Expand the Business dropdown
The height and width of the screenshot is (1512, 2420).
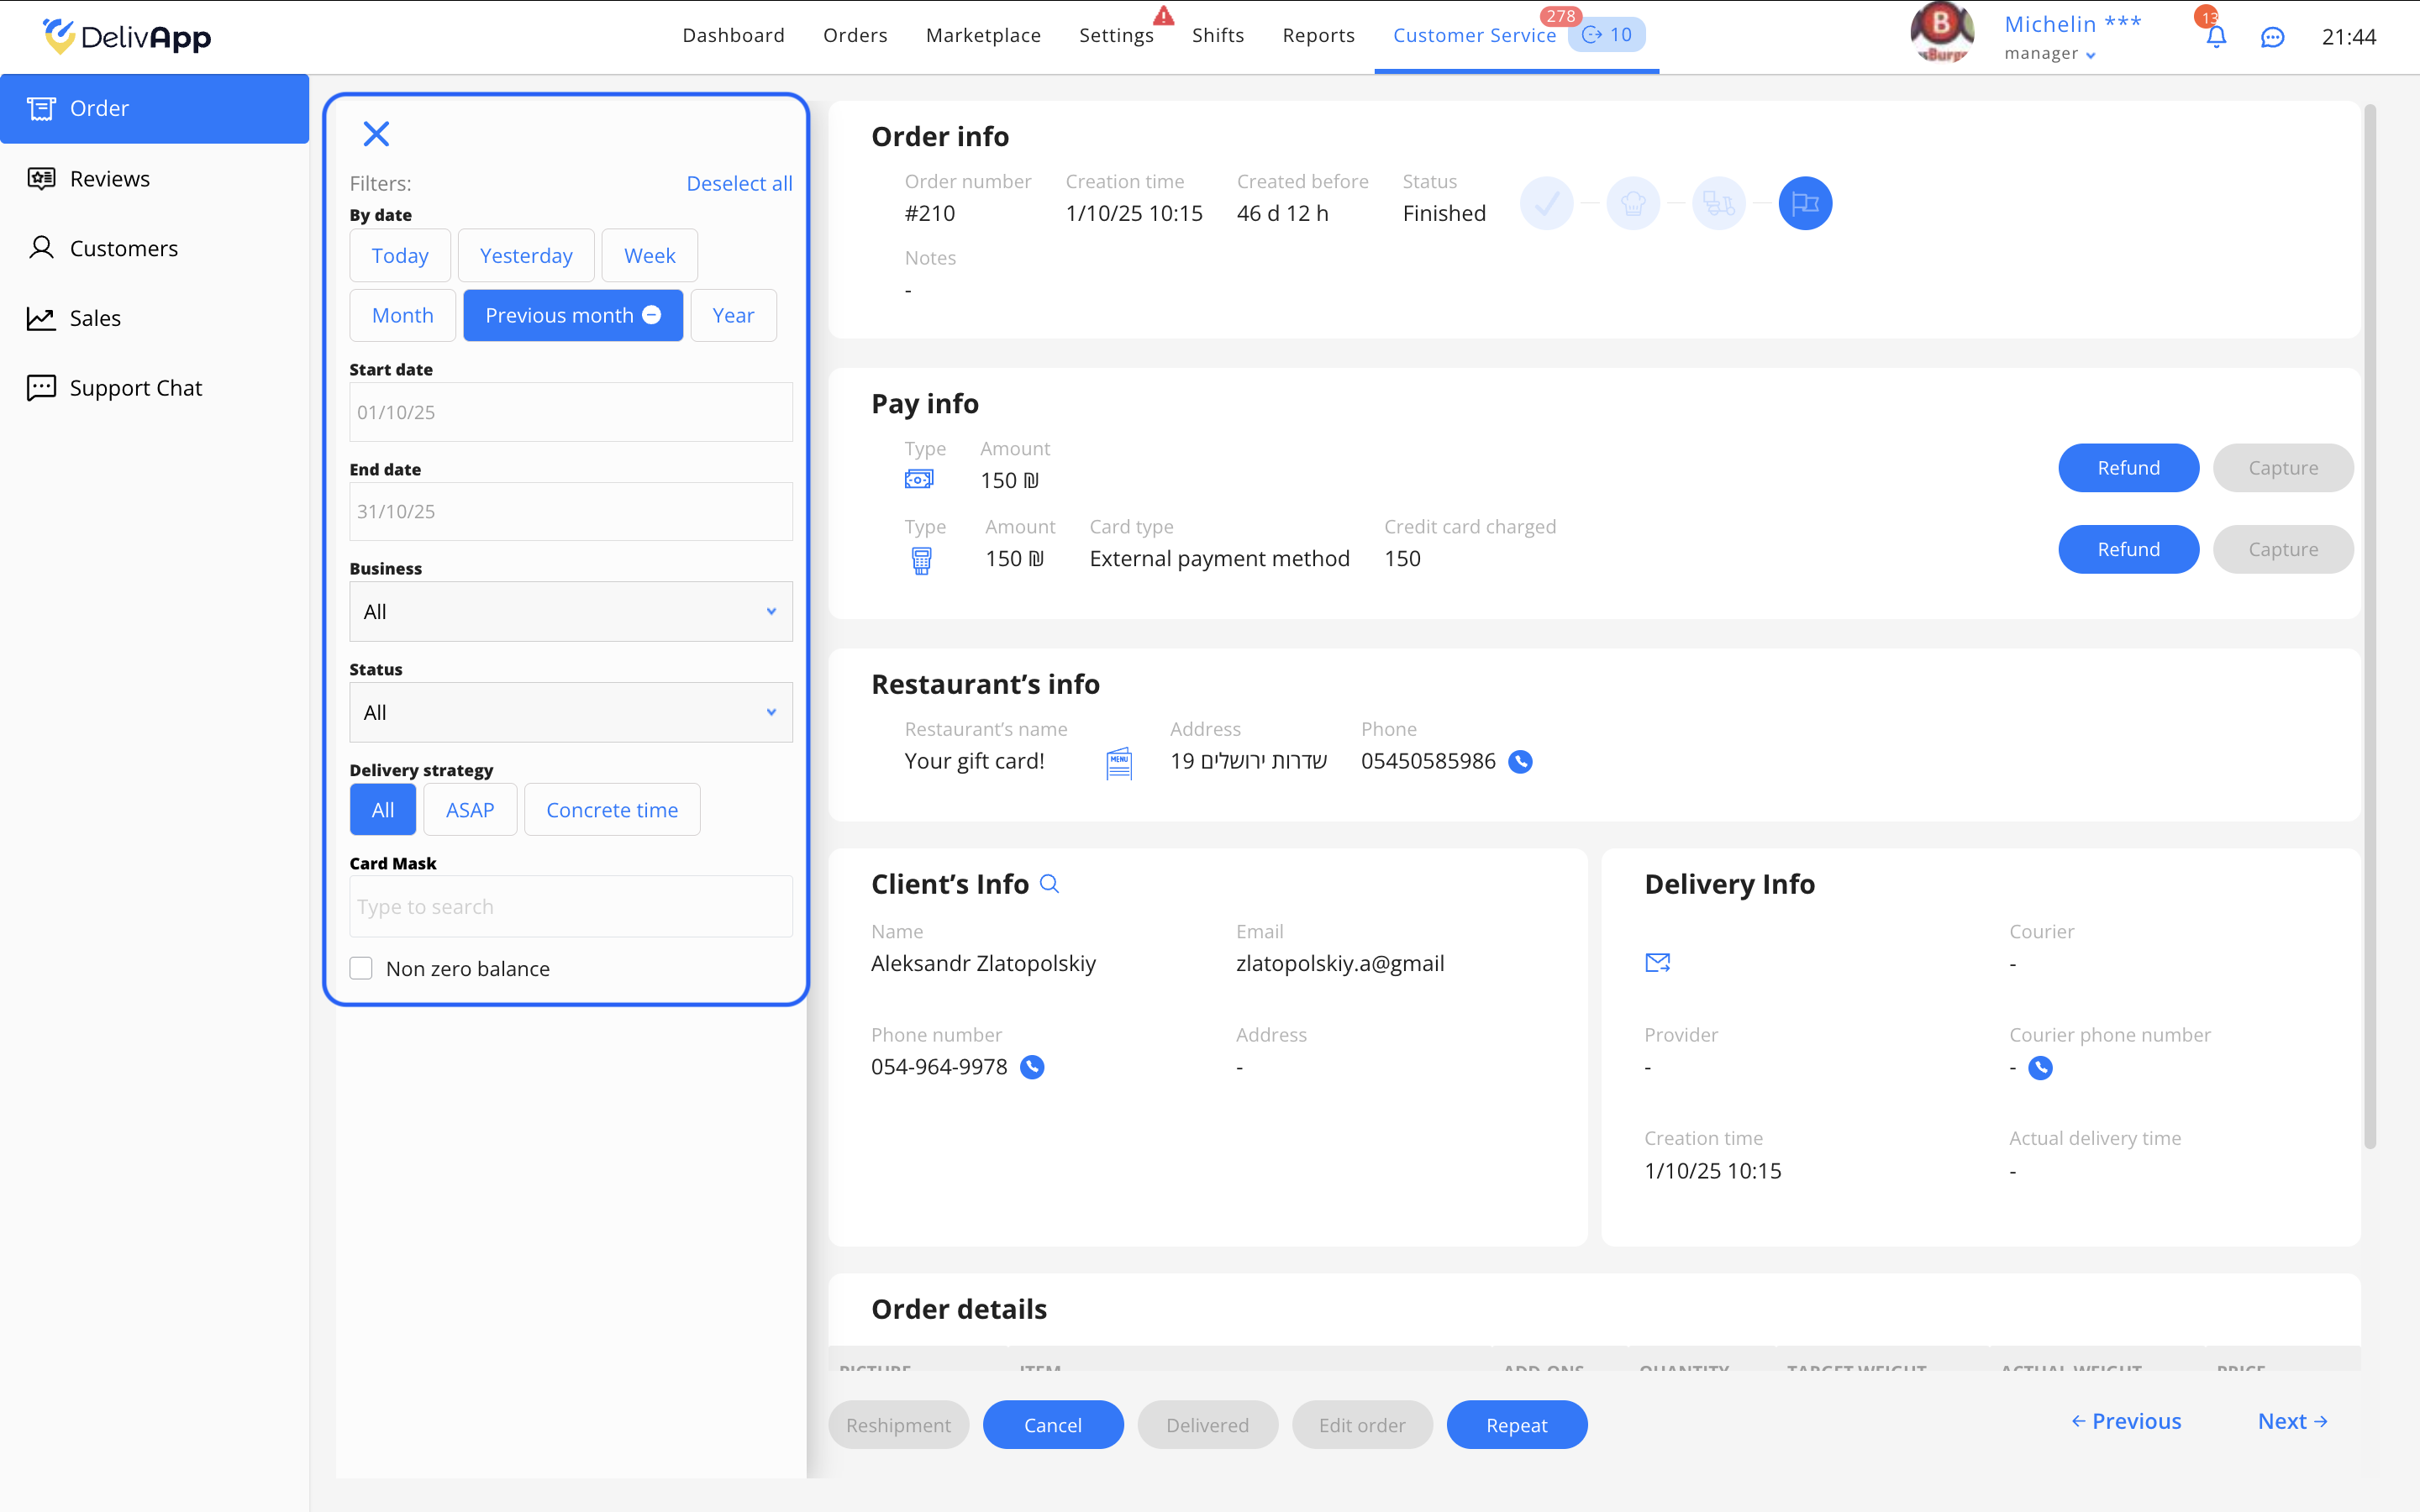click(x=570, y=612)
